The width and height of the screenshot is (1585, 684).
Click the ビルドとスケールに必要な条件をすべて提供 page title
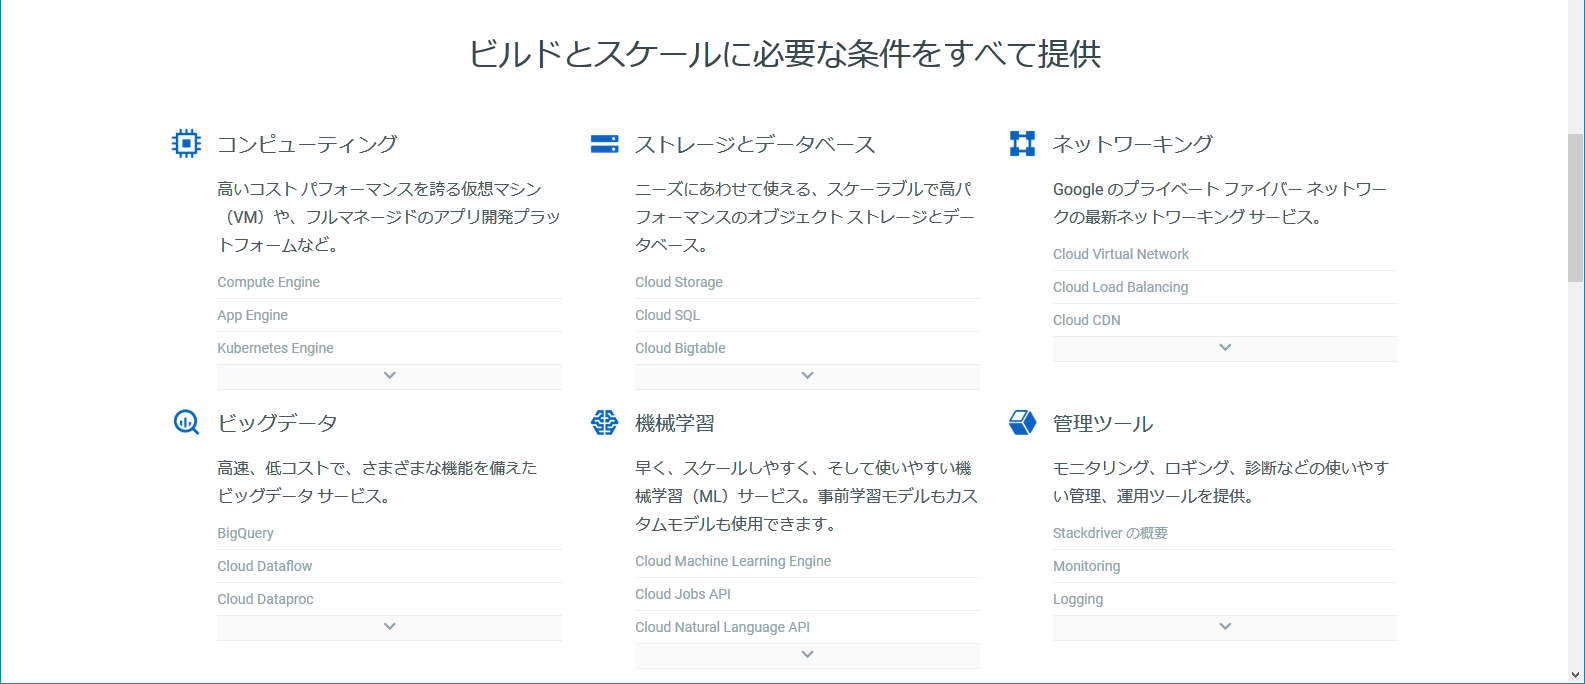click(785, 53)
